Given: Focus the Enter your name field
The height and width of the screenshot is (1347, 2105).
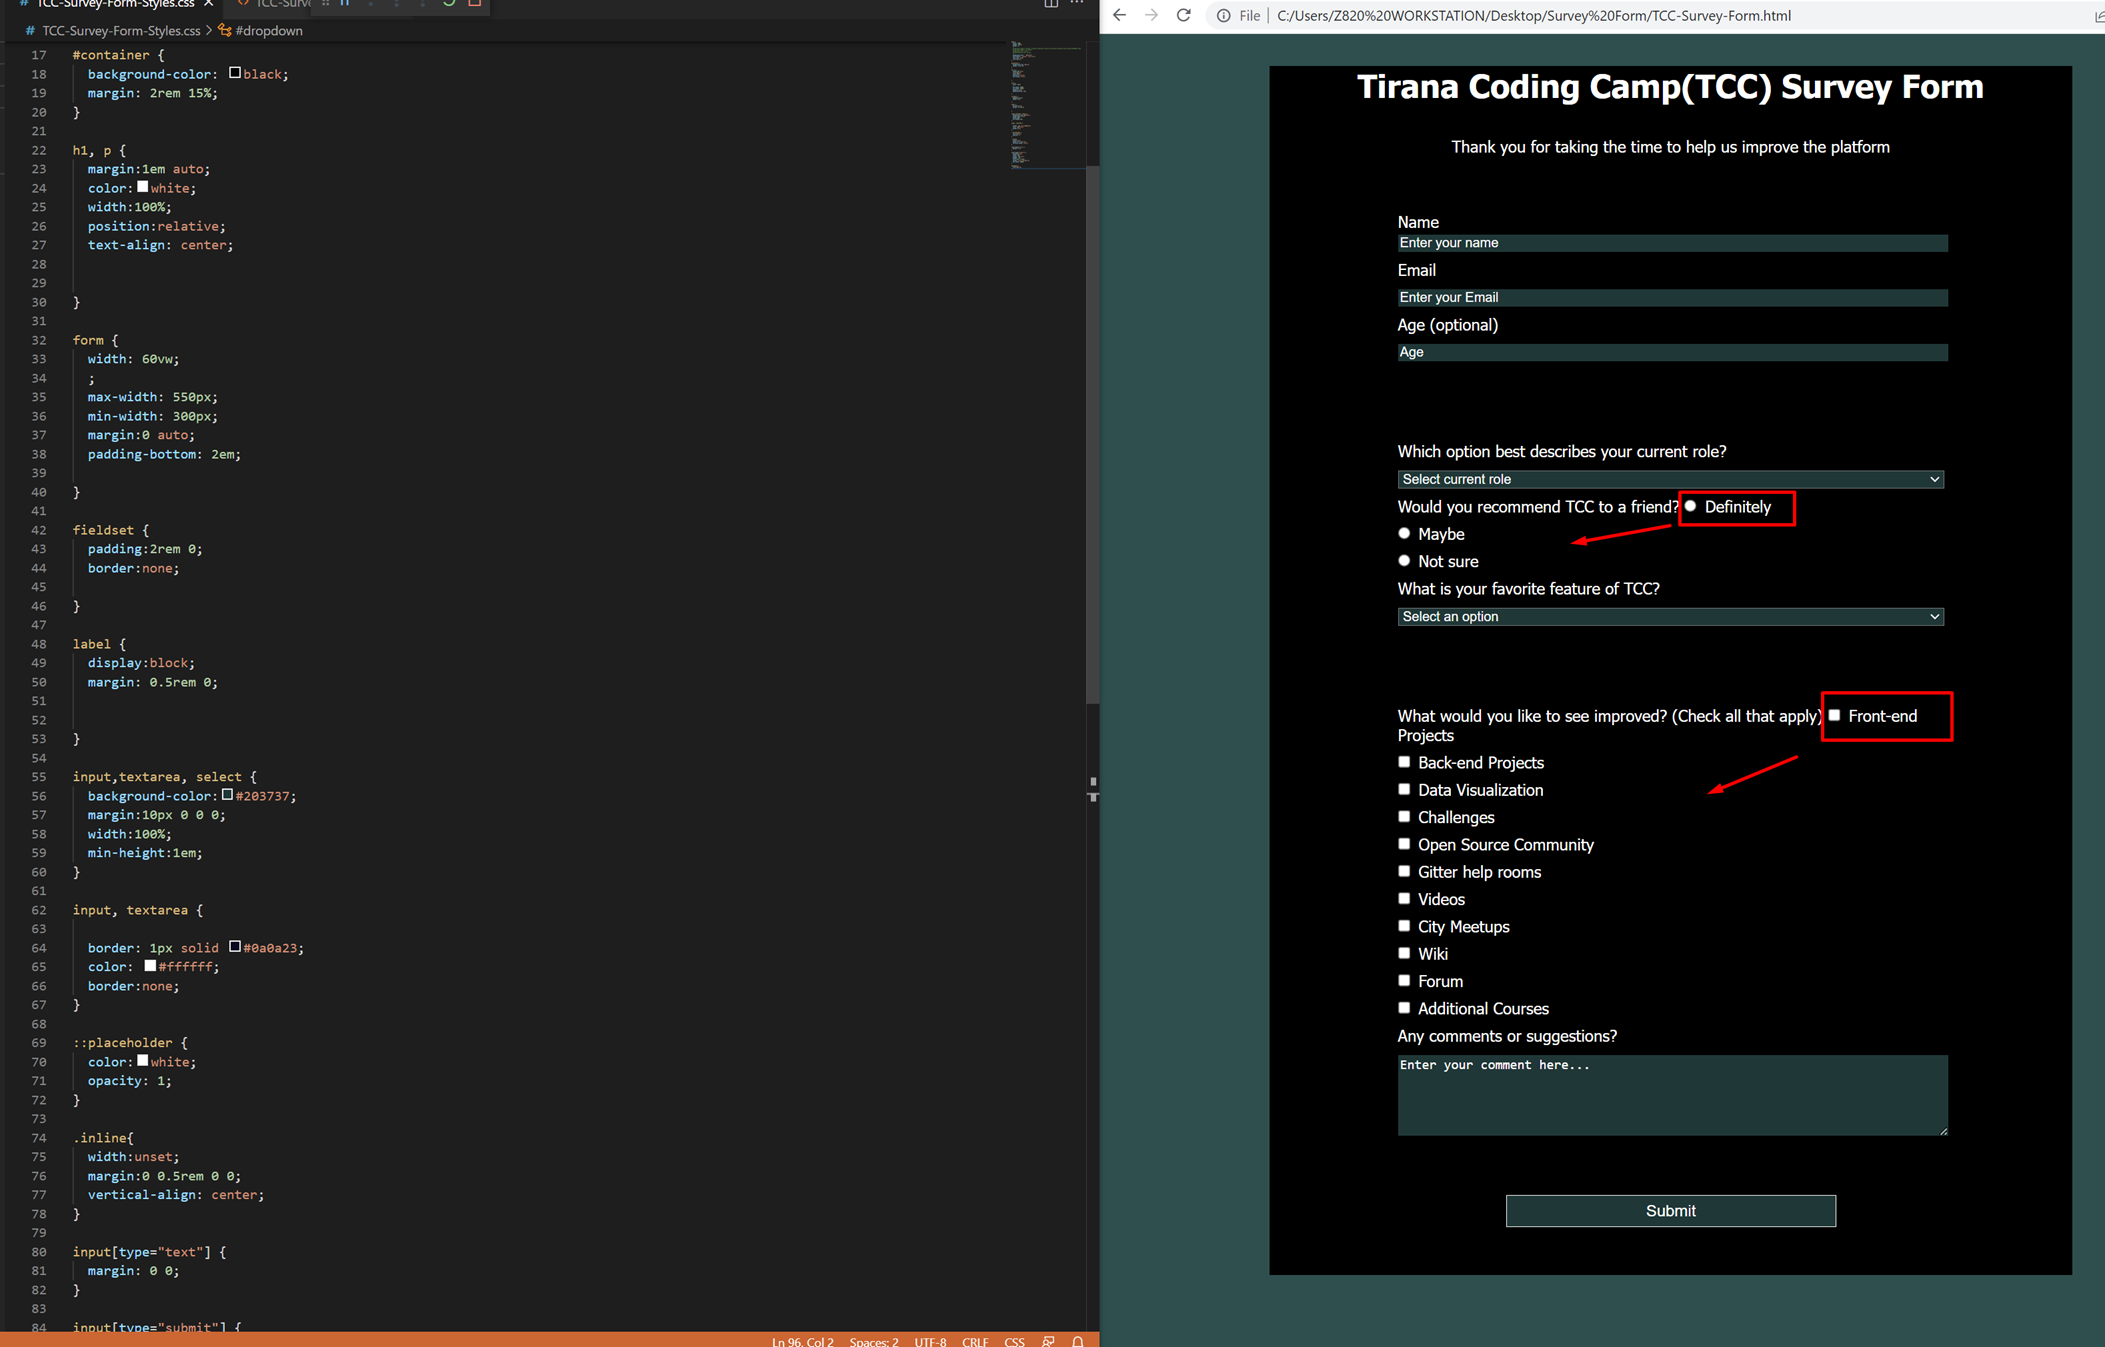Looking at the screenshot, I should [x=1672, y=243].
